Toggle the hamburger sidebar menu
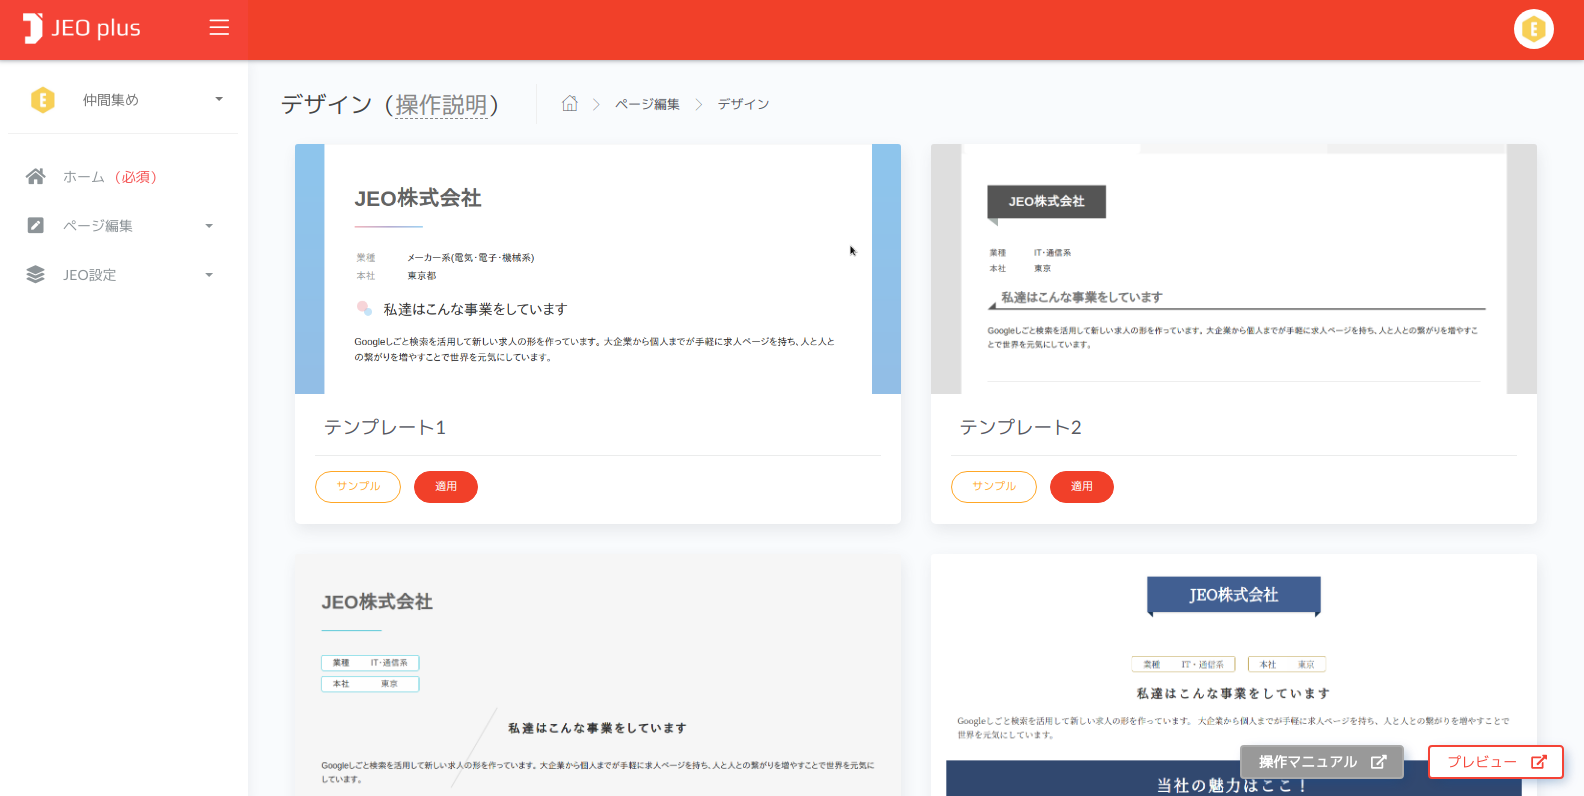This screenshot has width=1584, height=796. [219, 28]
